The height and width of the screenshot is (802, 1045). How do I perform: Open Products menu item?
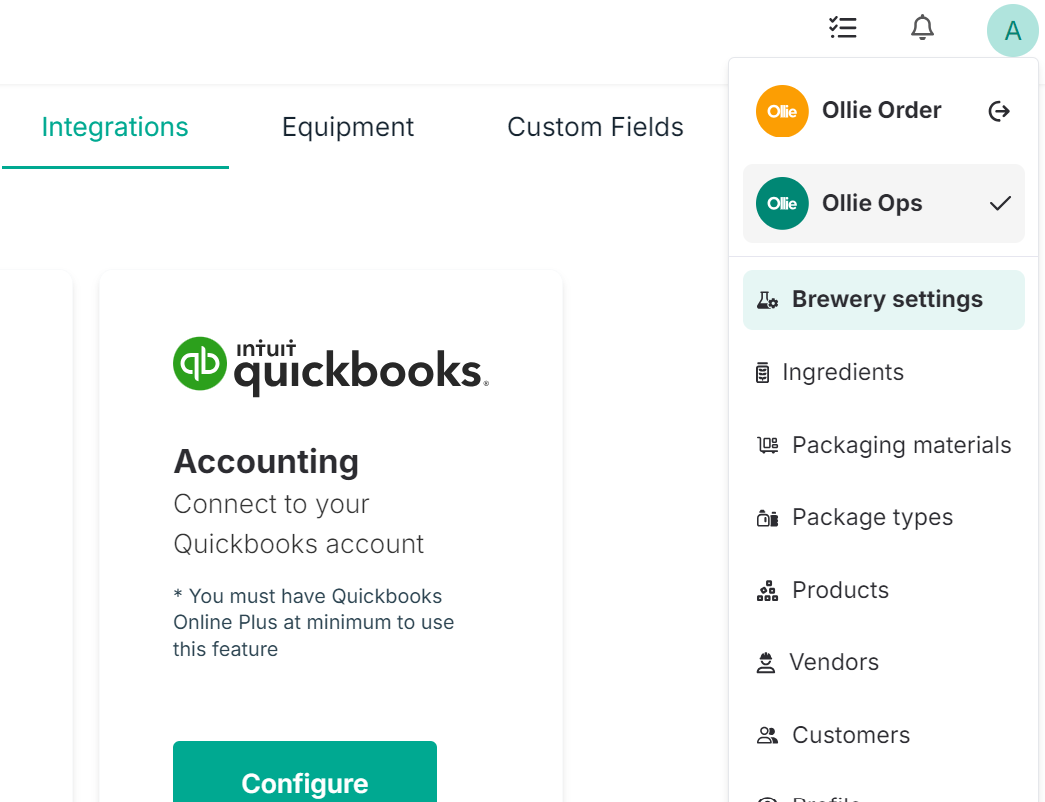884,590
